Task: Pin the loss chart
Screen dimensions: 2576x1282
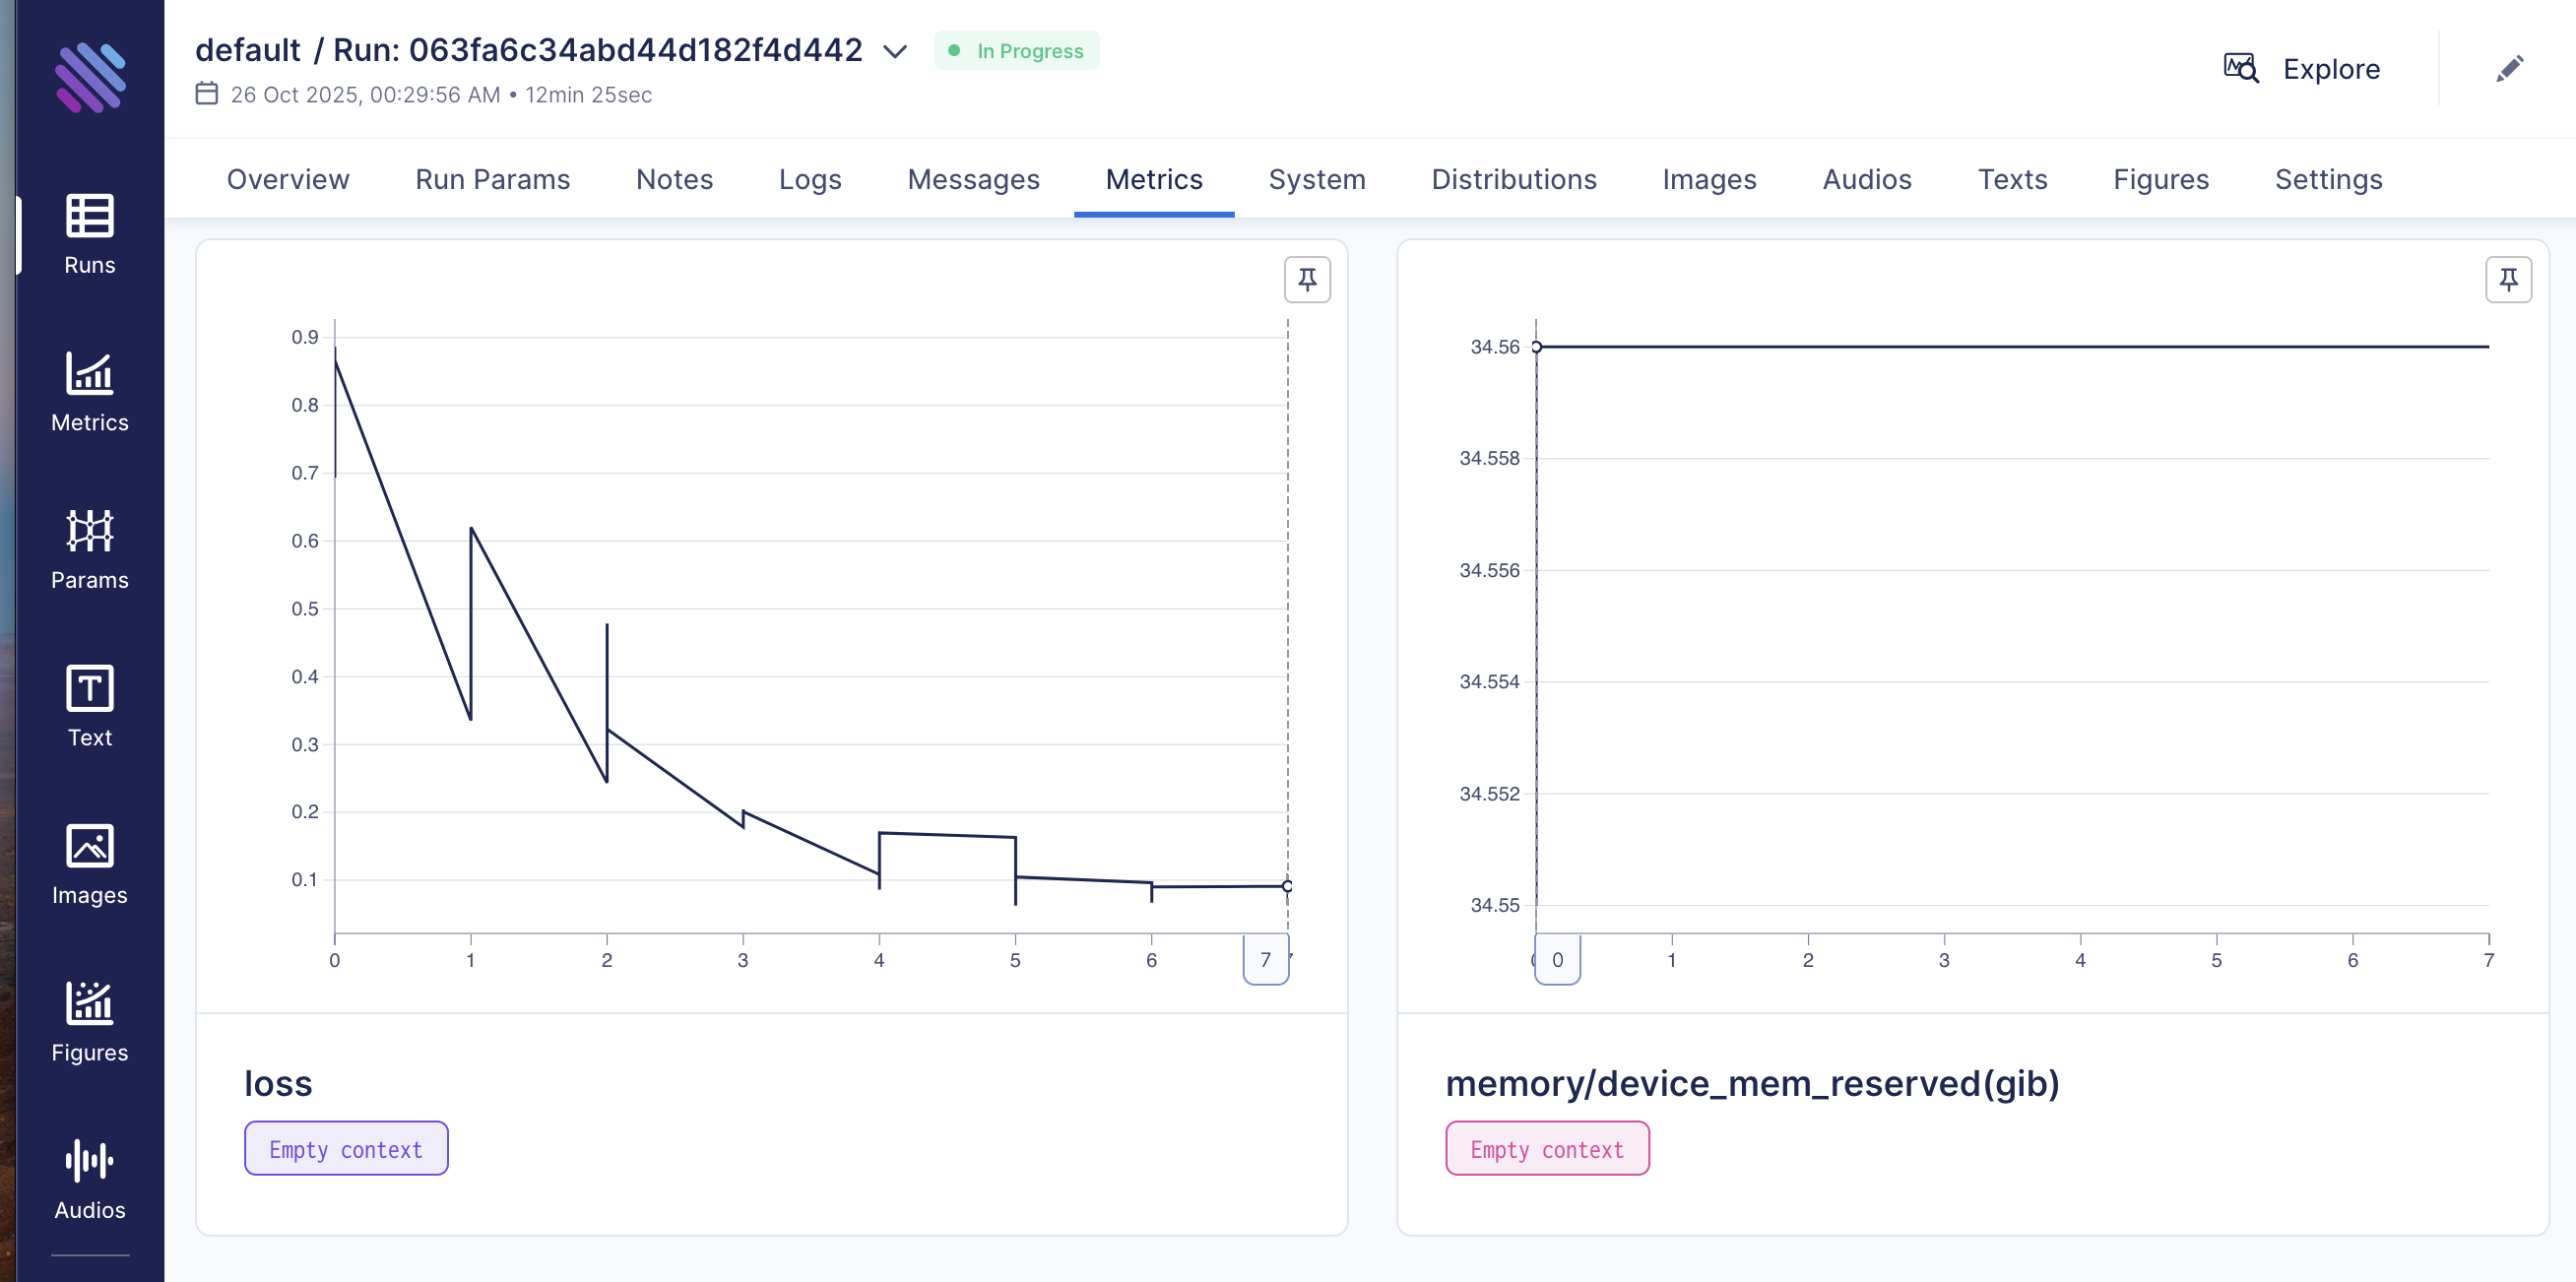Action: pos(1307,279)
